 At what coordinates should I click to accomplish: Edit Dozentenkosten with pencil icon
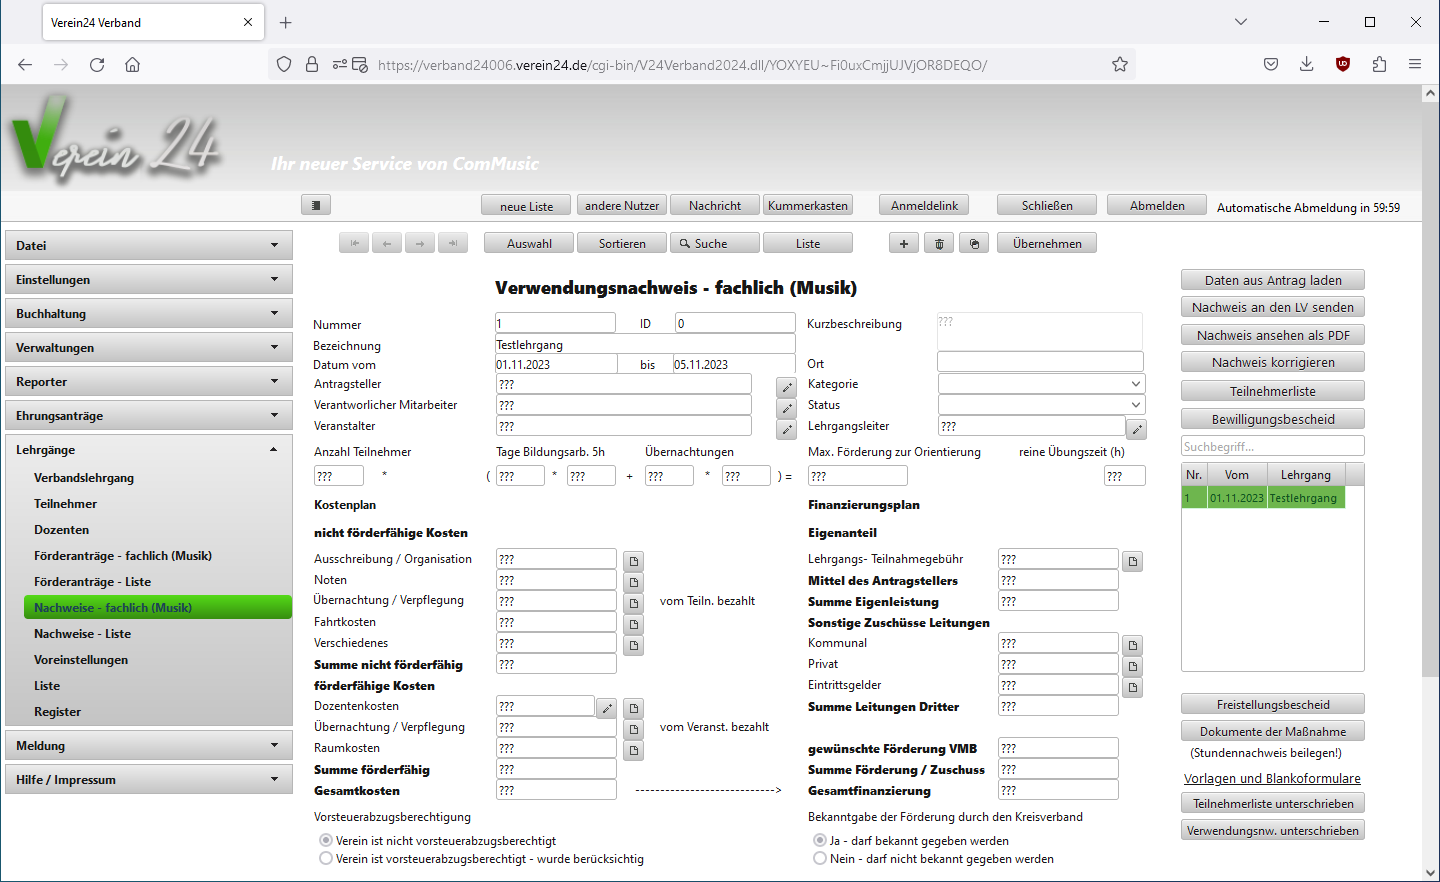606,708
